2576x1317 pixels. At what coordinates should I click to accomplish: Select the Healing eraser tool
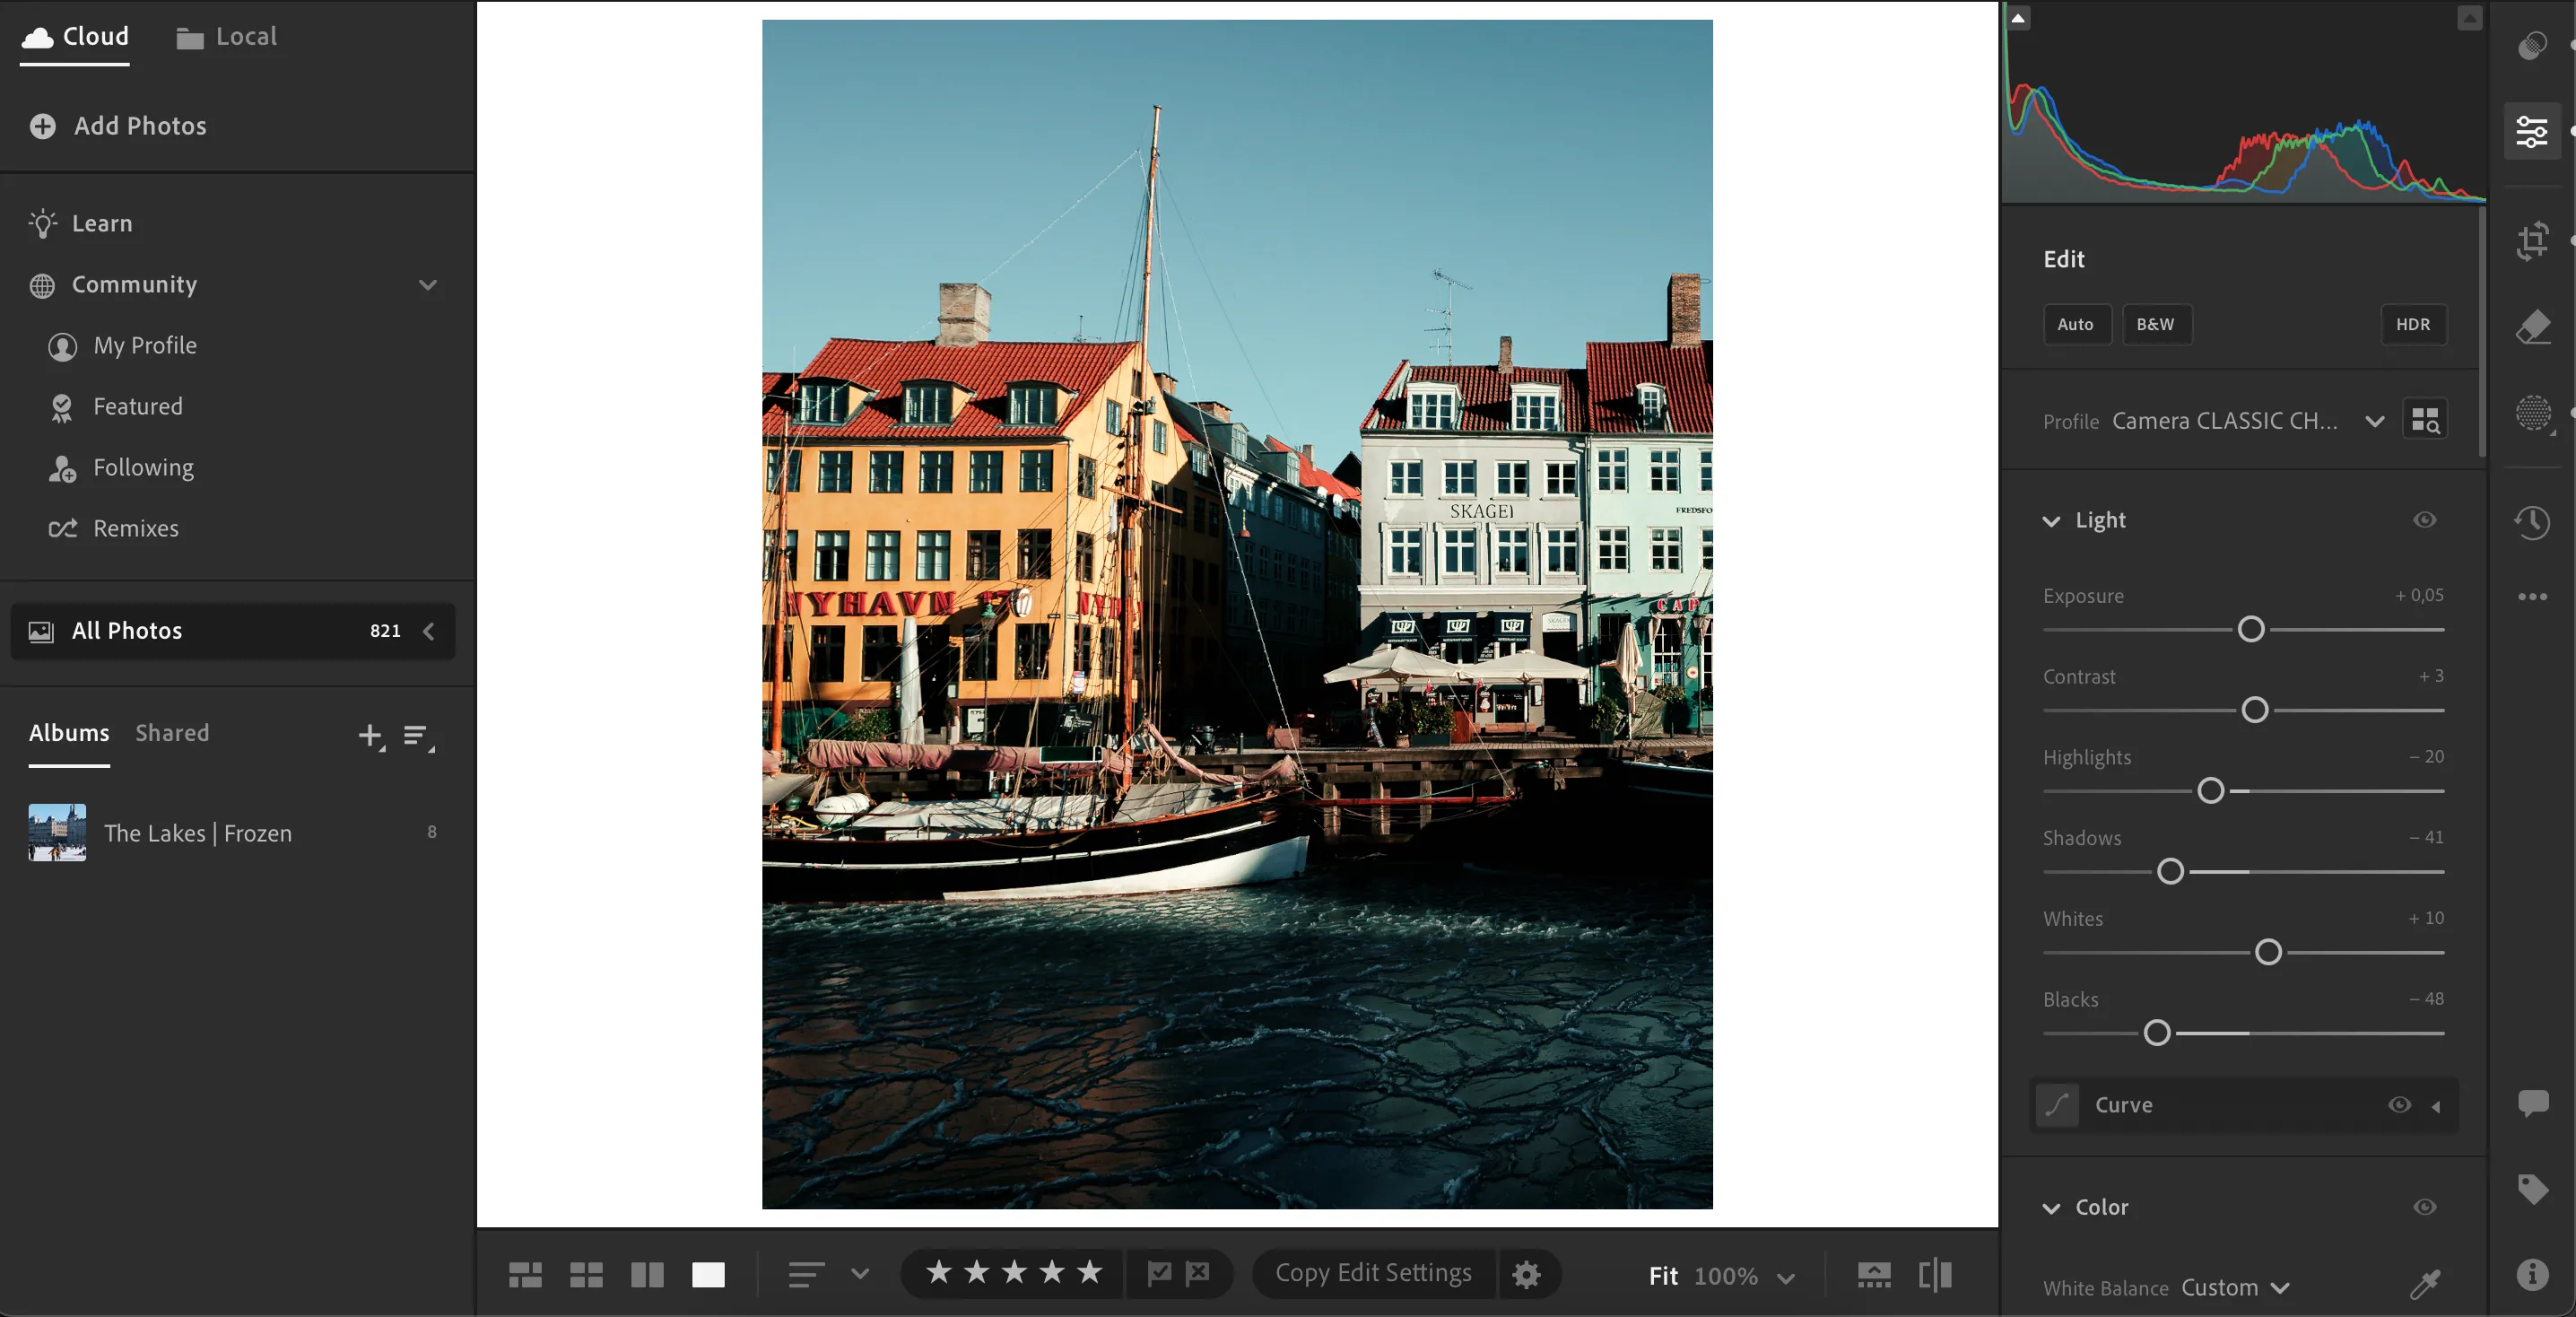point(2533,326)
